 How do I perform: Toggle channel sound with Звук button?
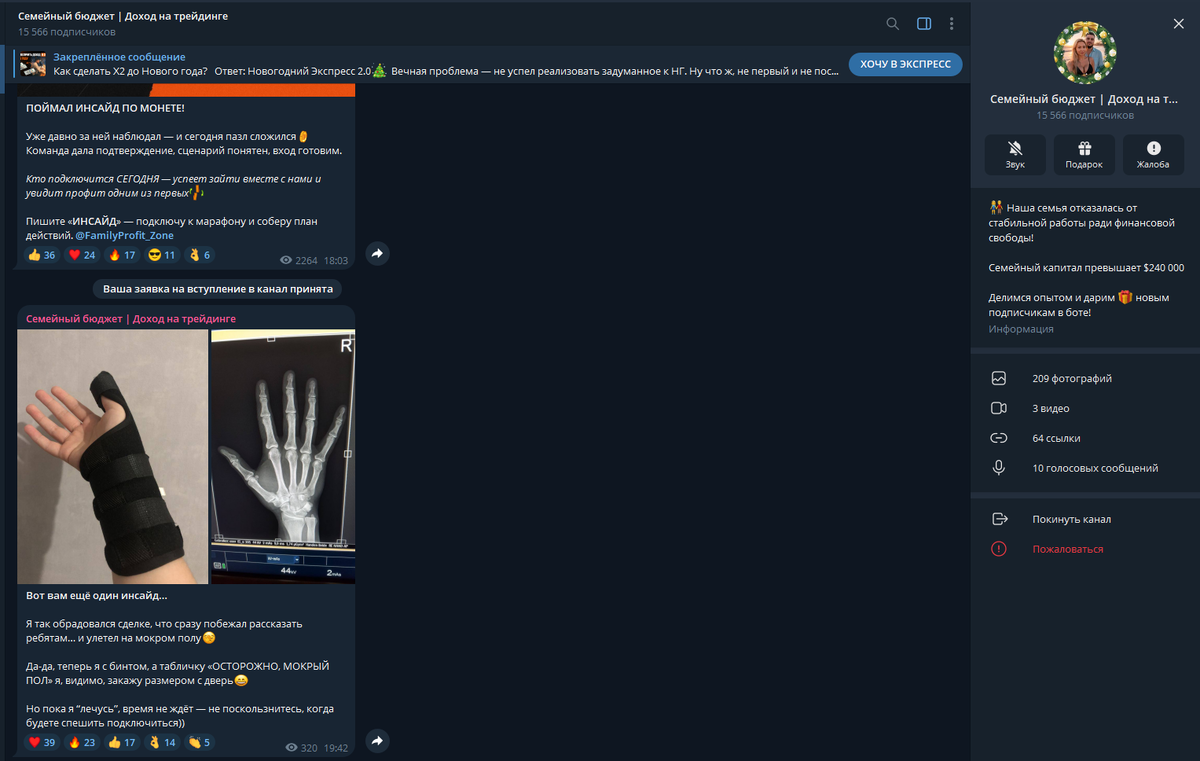(1015, 155)
